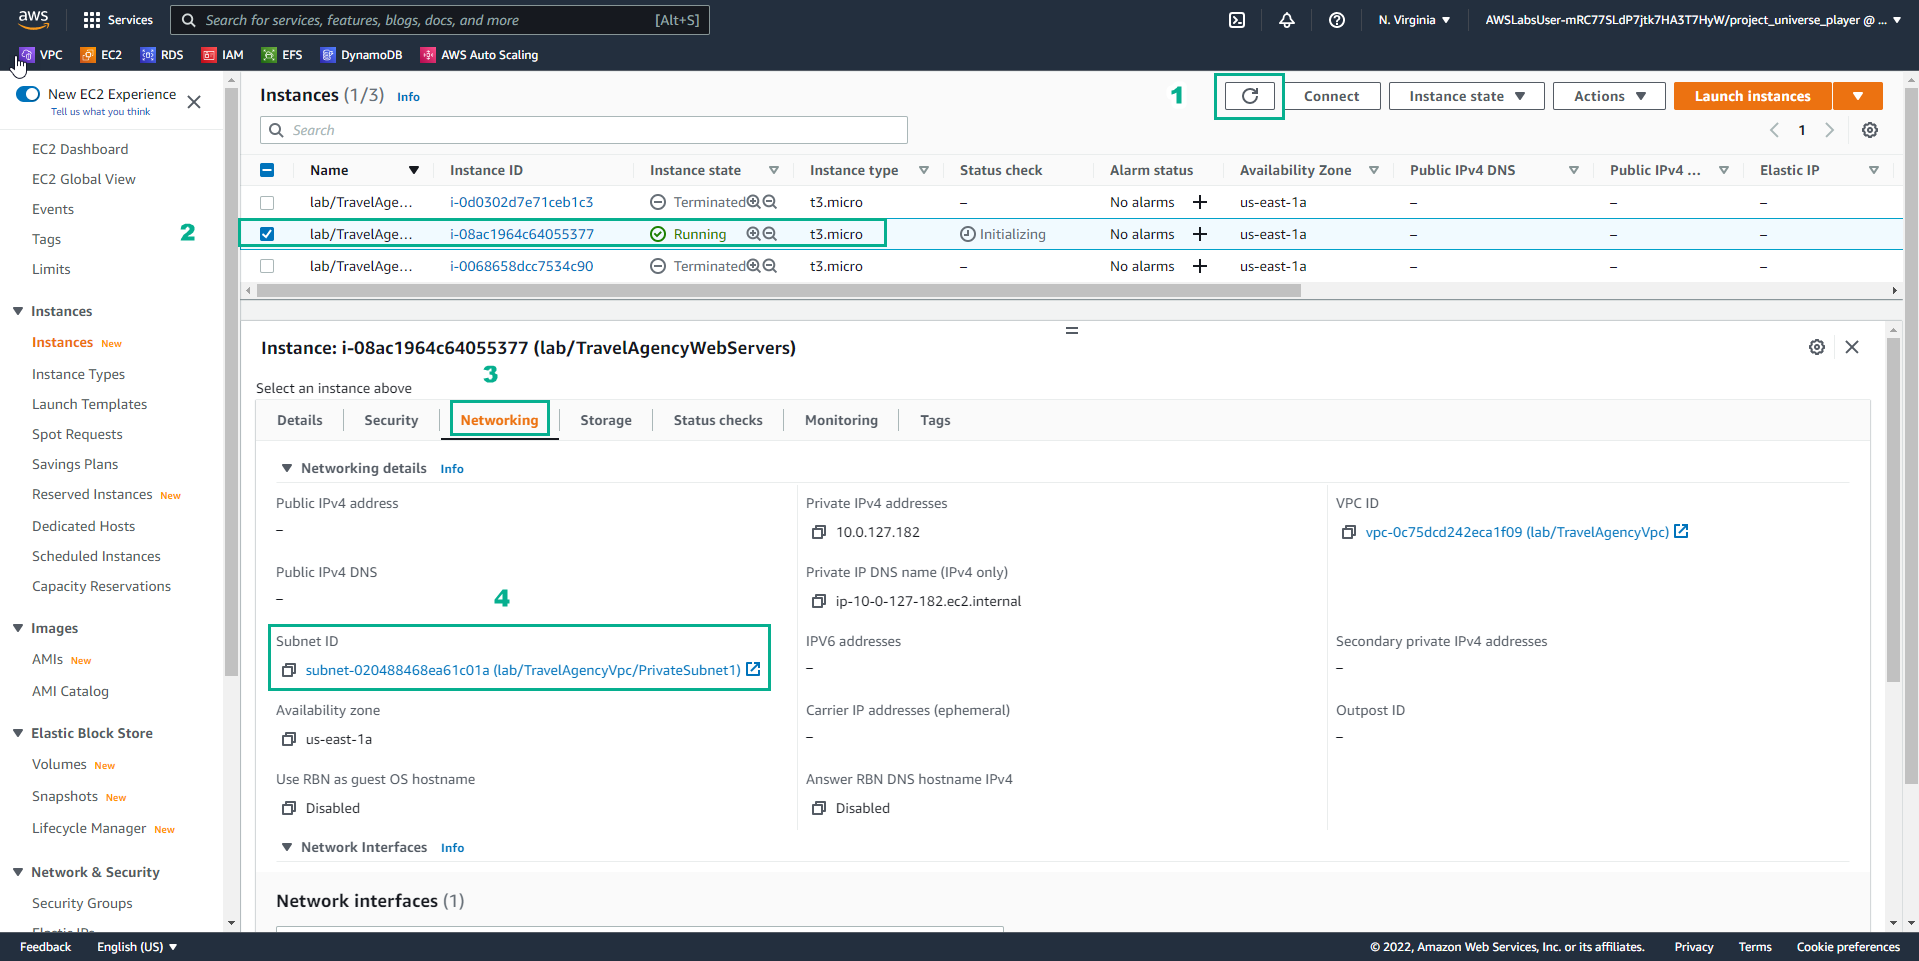Collapse the Network Interfaces section

point(287,847)
